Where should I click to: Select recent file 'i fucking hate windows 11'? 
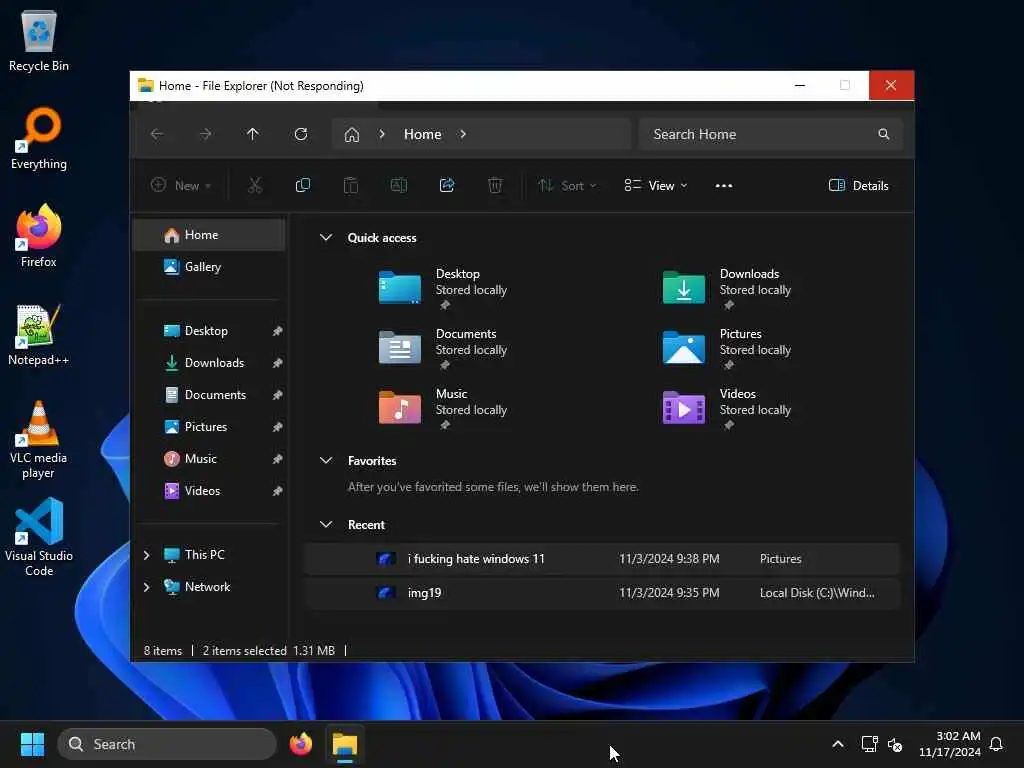click(x=601, y=559)
